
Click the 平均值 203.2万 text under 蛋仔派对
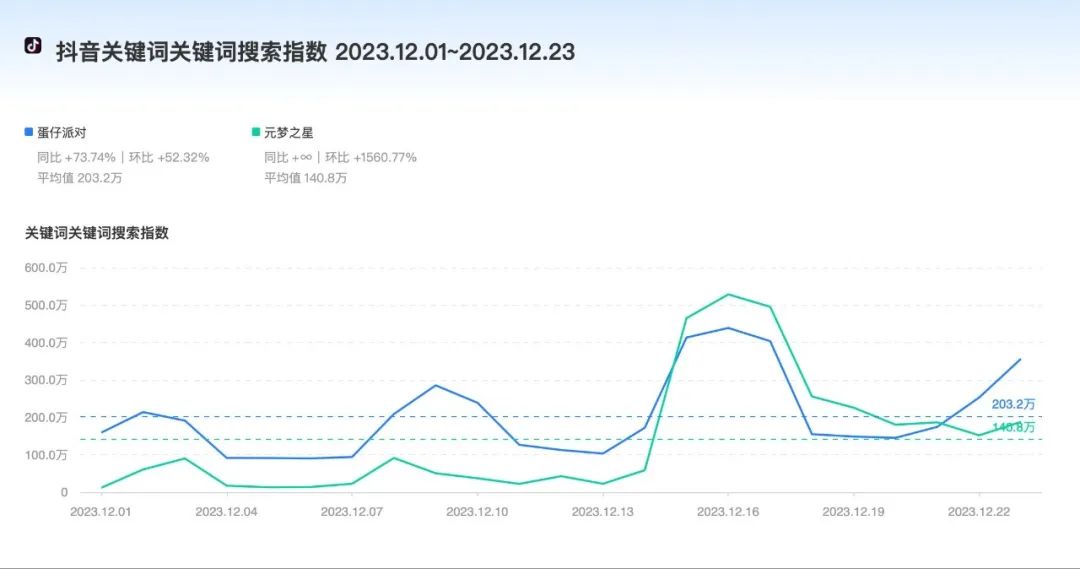pyautogui.click(x=78, y=178)
